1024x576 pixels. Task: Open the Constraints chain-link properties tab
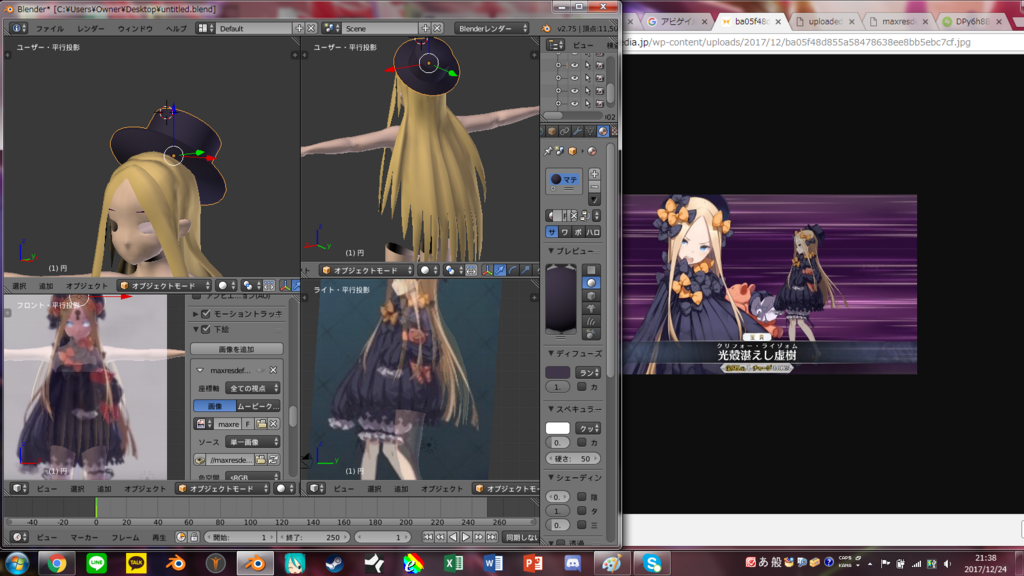coord(564,131)
